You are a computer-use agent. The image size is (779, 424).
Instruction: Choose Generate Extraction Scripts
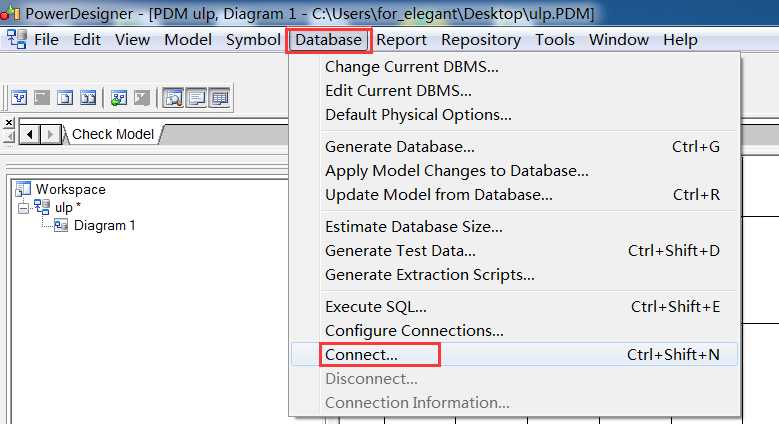pos(514,274)
